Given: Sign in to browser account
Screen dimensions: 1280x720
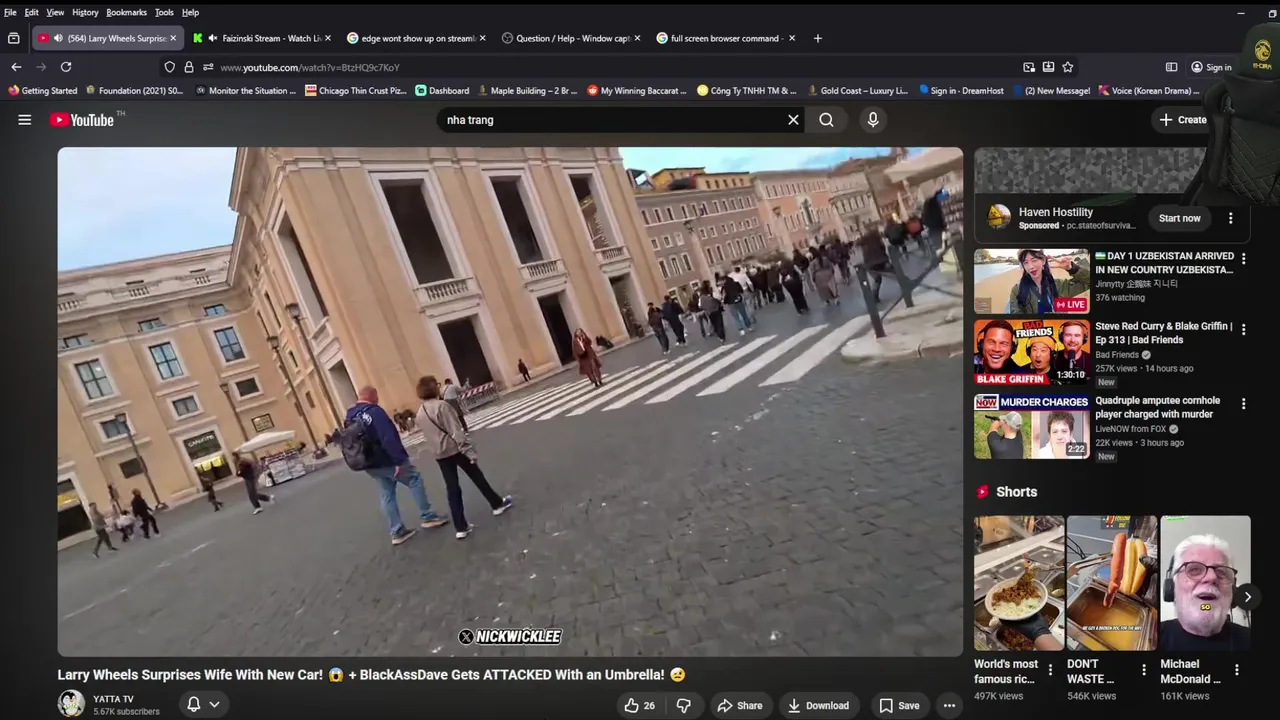Looking at the screenshot, I should tap(1211, 67).
